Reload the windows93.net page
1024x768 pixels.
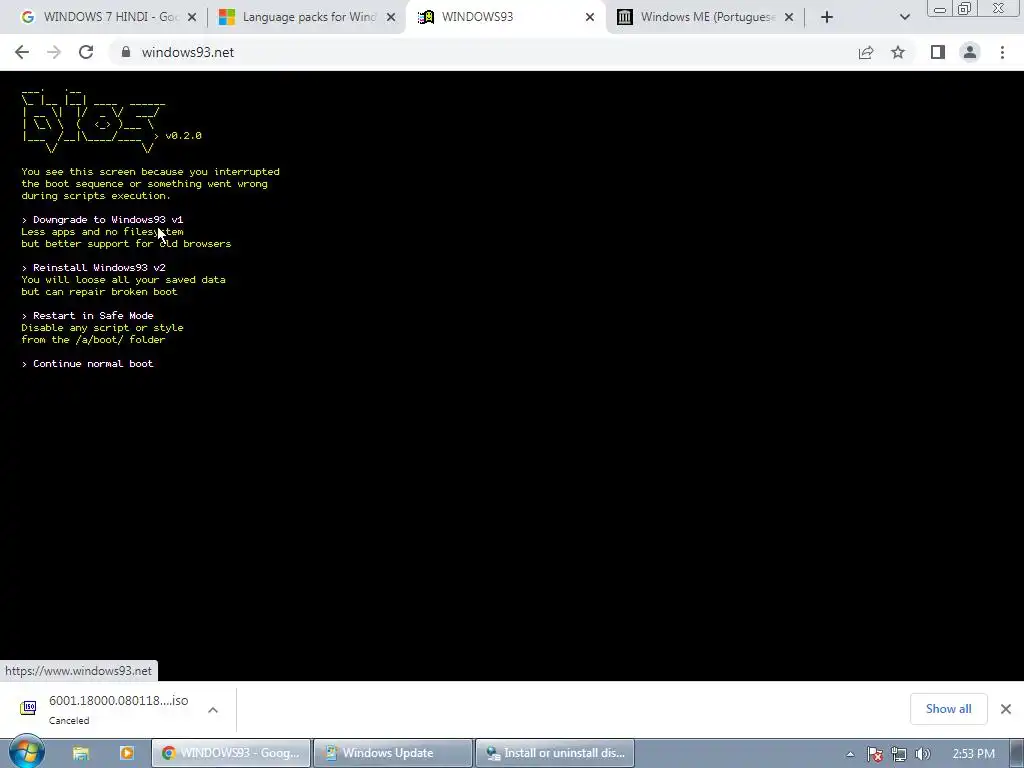(86, 52)
